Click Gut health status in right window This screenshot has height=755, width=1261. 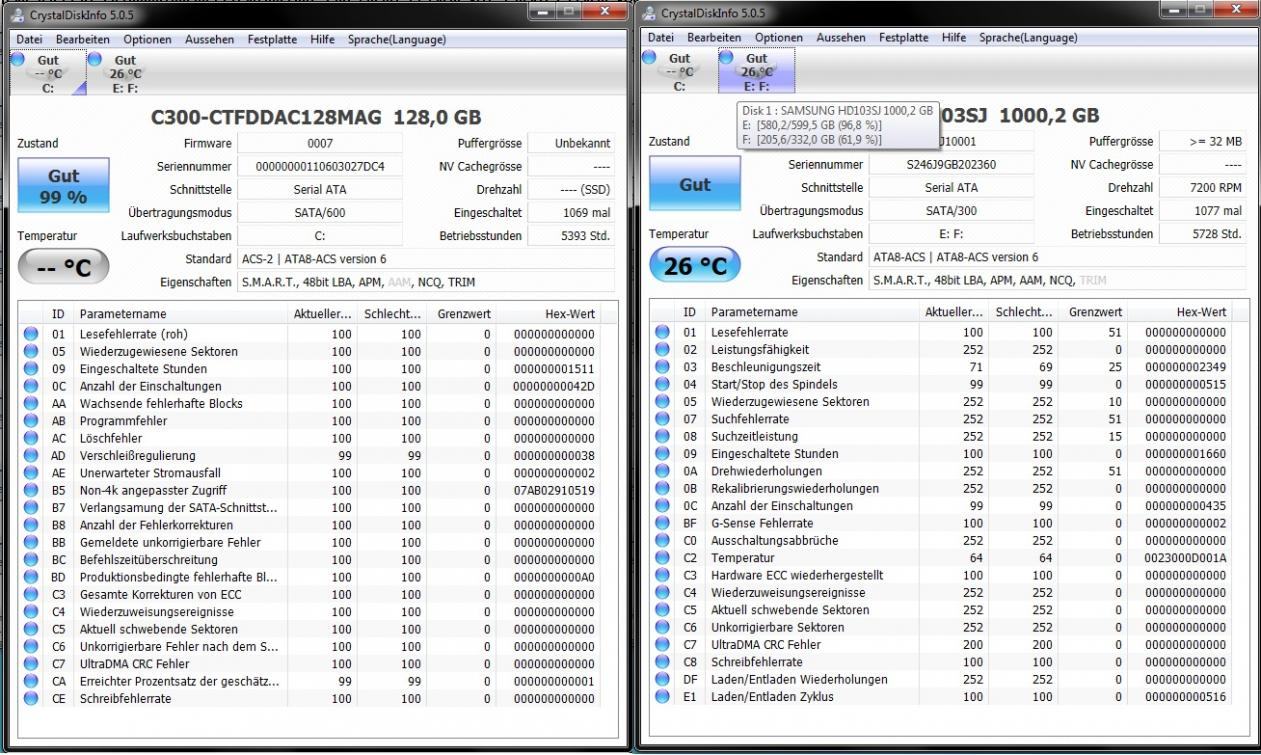[695, 183]
